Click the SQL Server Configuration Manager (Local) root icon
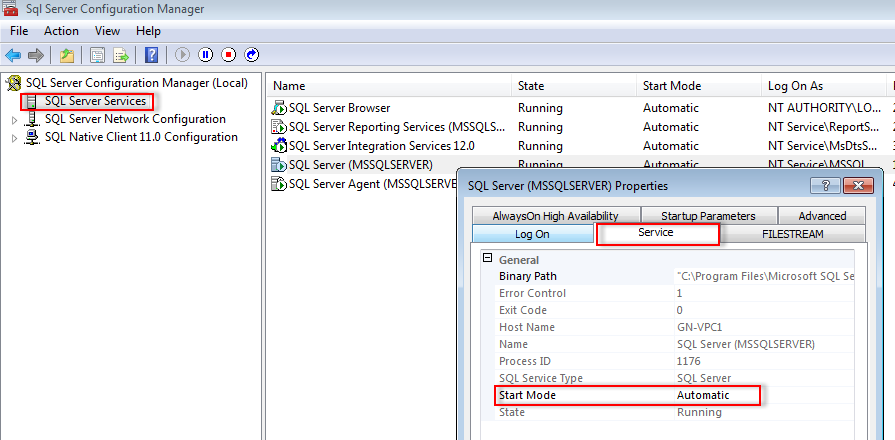Viewport: 895px width, 440px height. 14,83
